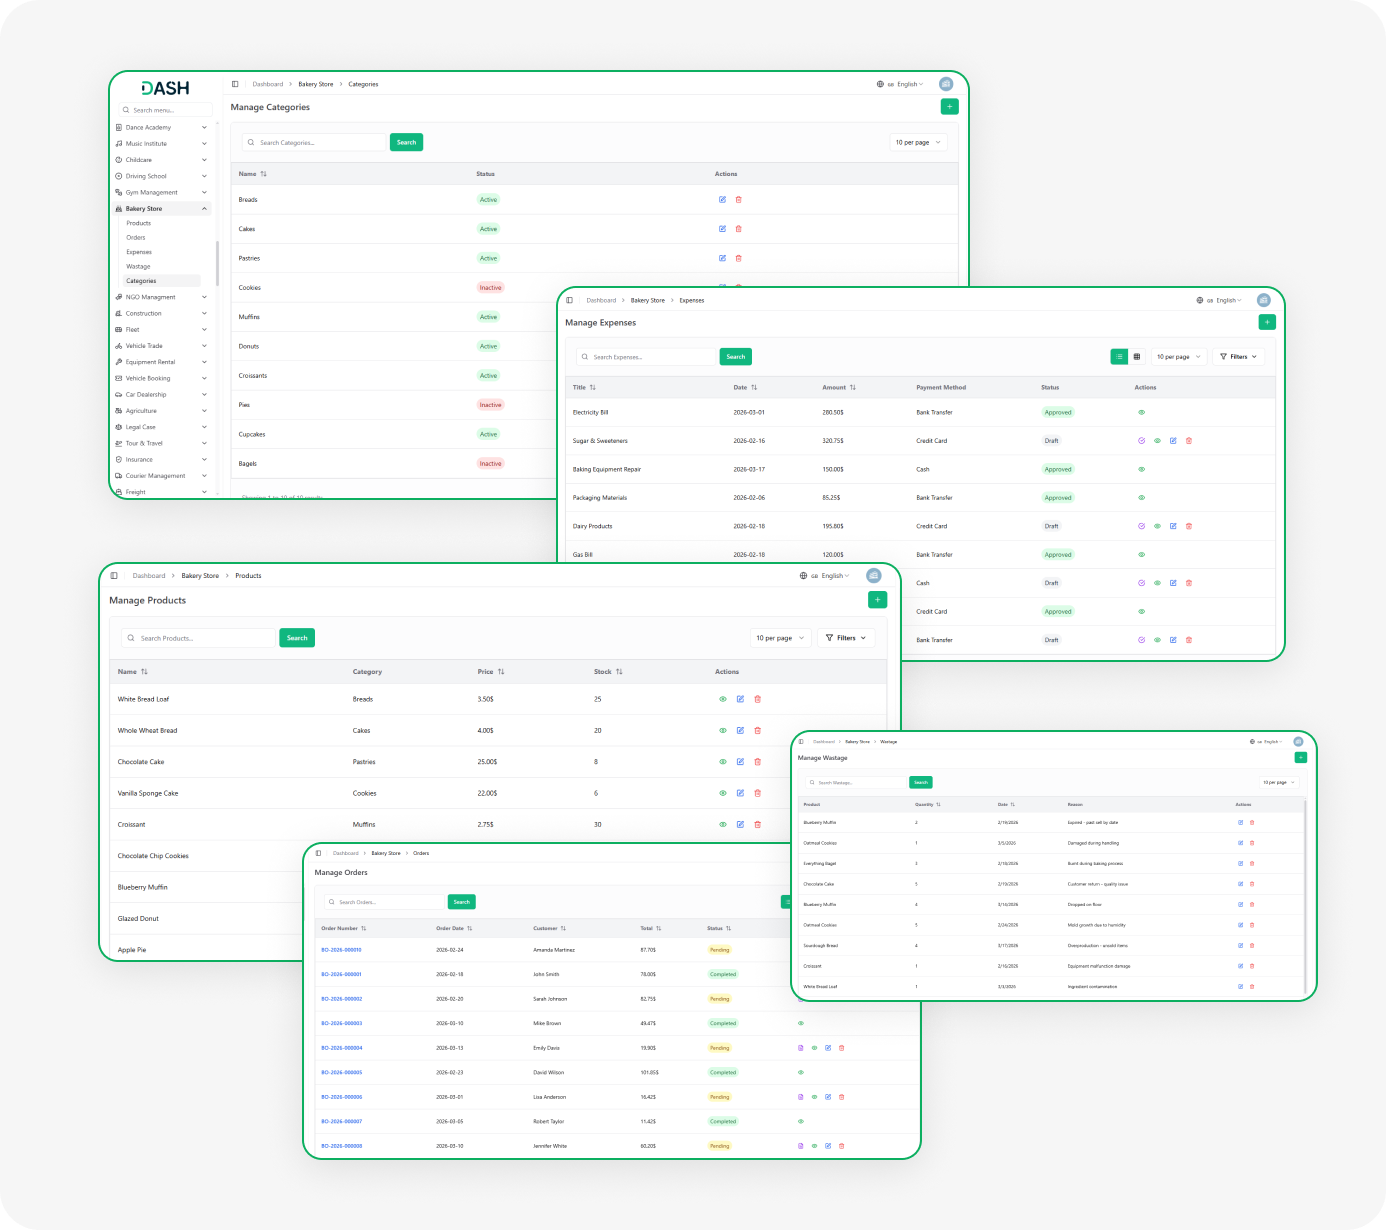1386x1230 pixels.
Task: Switch Expenses to grid view
Action: coord(1136,357)
